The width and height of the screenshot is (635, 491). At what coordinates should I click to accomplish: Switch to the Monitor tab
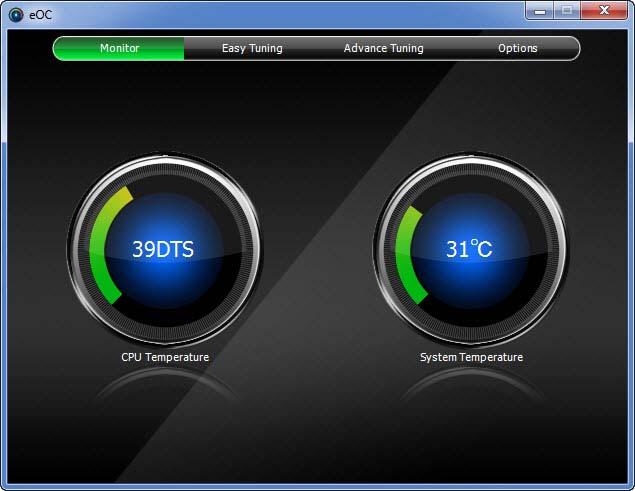click(119, 48)
